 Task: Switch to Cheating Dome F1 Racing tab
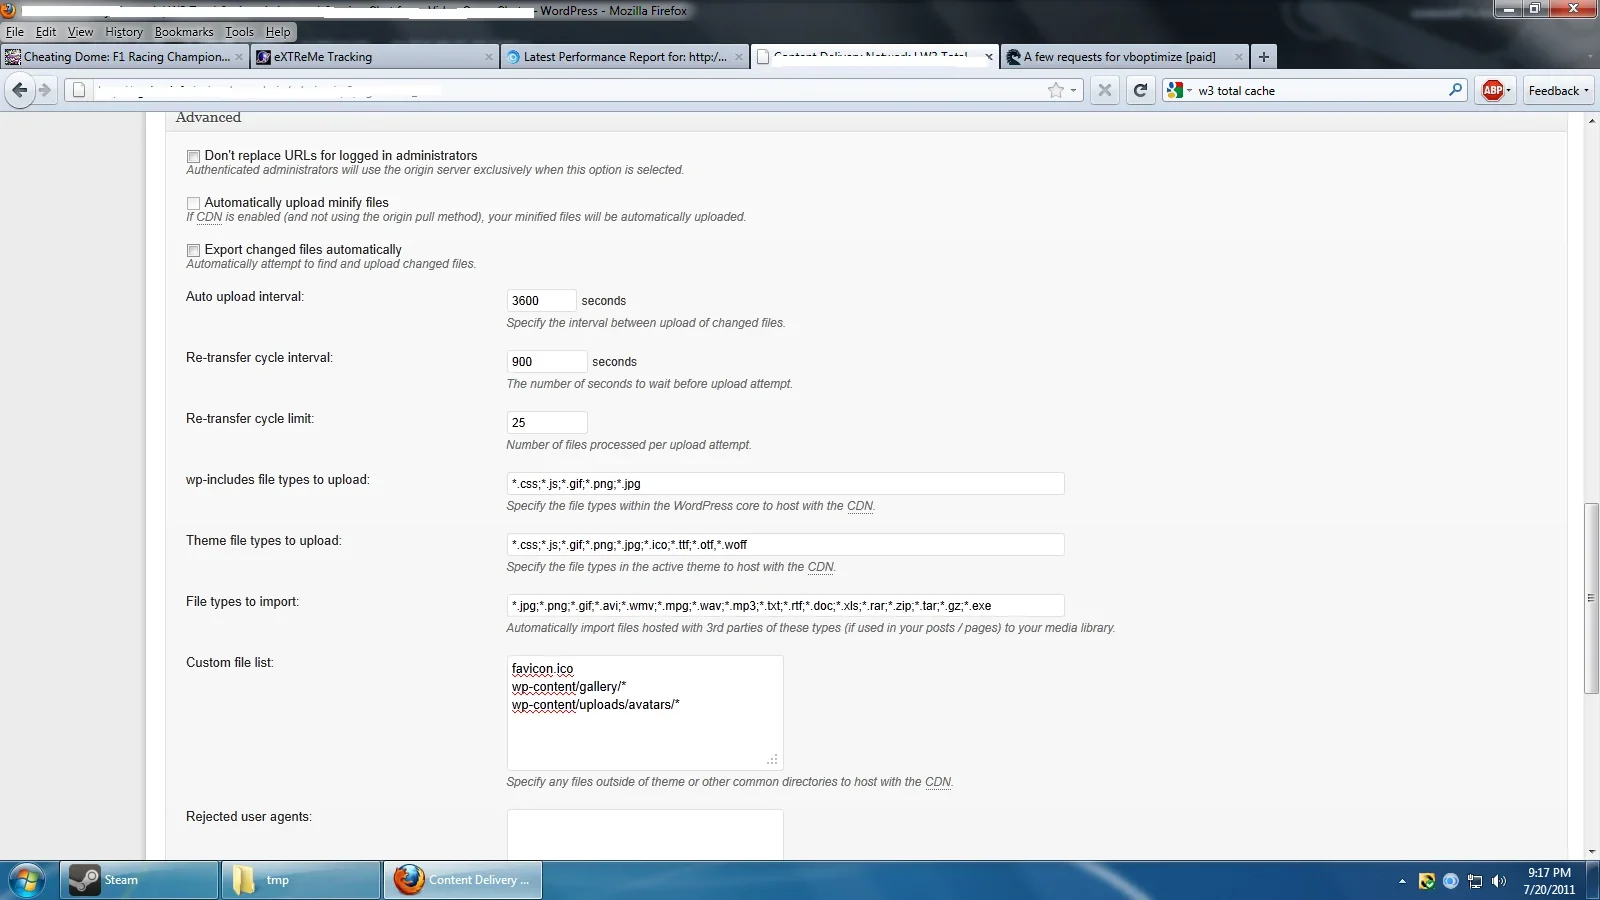[x=124, y=57]
